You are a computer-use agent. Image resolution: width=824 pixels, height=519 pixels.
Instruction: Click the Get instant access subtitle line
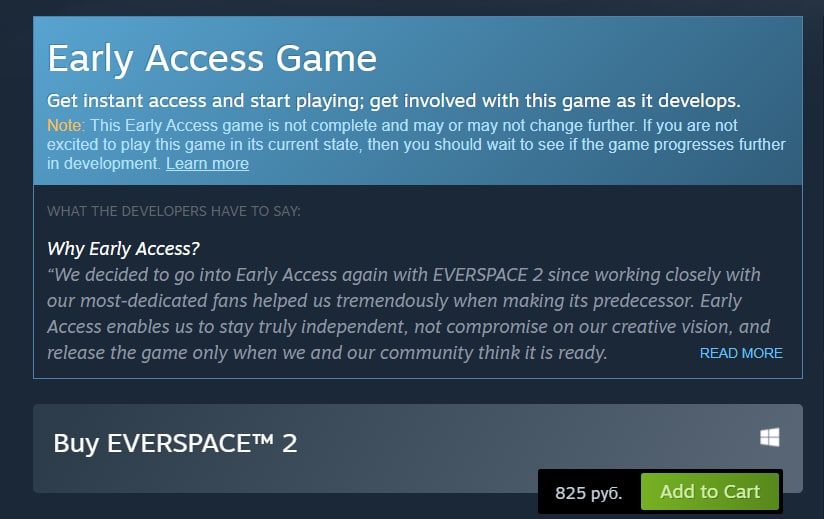click(394, 100)
